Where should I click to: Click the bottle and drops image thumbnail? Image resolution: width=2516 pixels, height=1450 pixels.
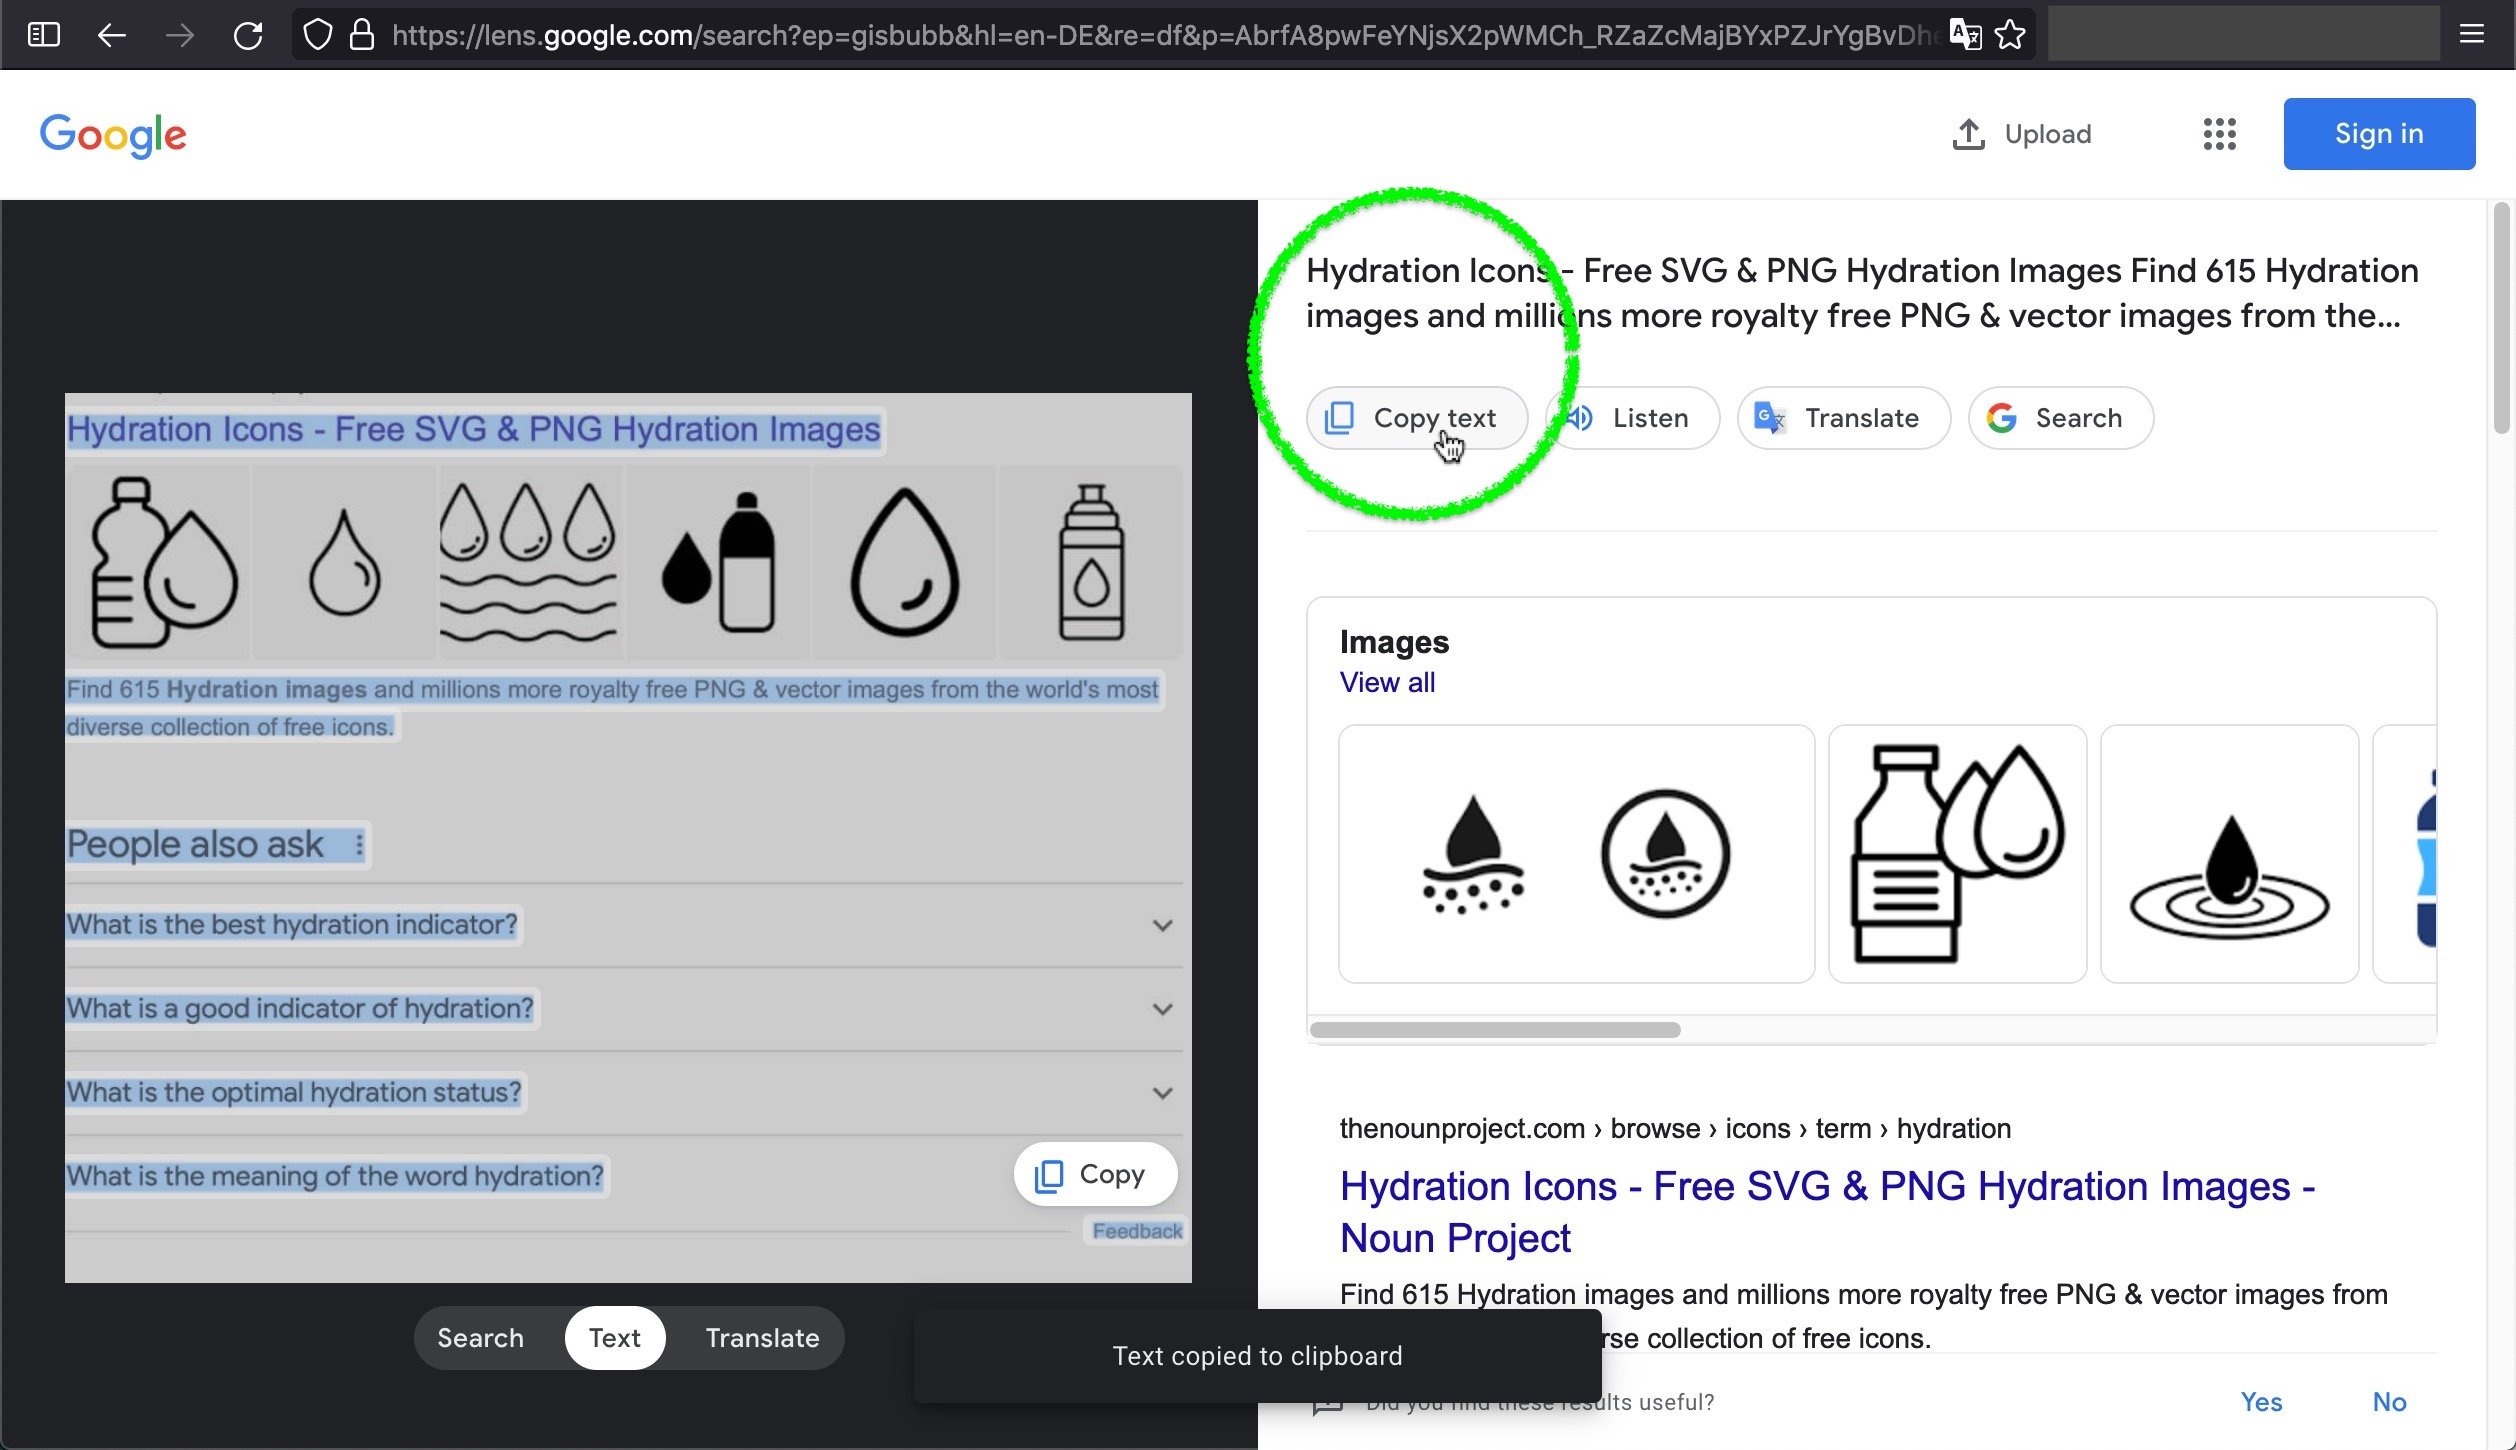[x=1957, y=854]
